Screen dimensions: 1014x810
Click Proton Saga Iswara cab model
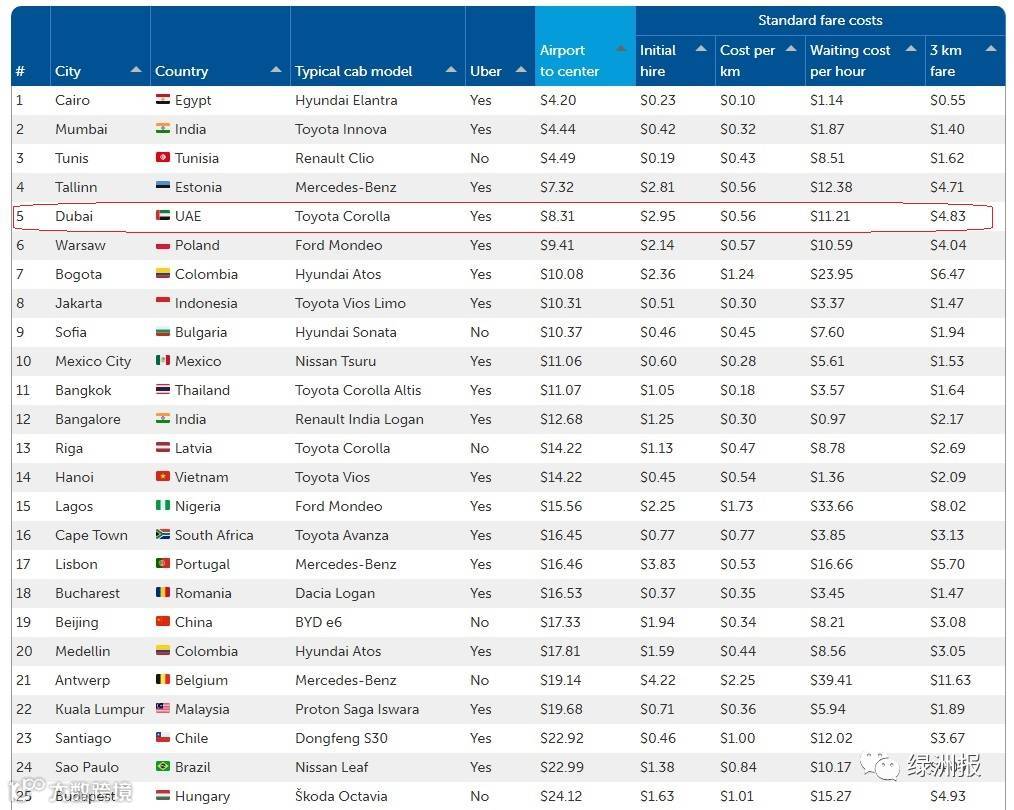point(357,709)
